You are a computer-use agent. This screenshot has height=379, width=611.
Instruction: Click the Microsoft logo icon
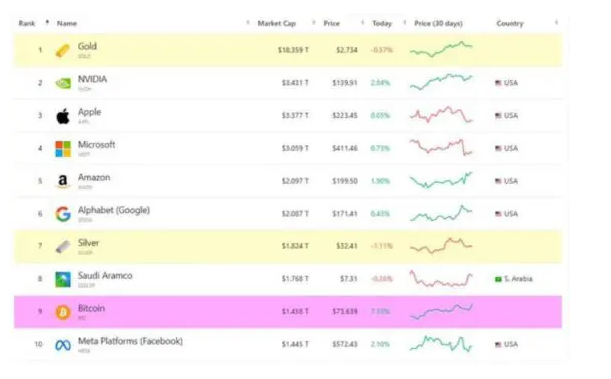click(x=63, y=149)
